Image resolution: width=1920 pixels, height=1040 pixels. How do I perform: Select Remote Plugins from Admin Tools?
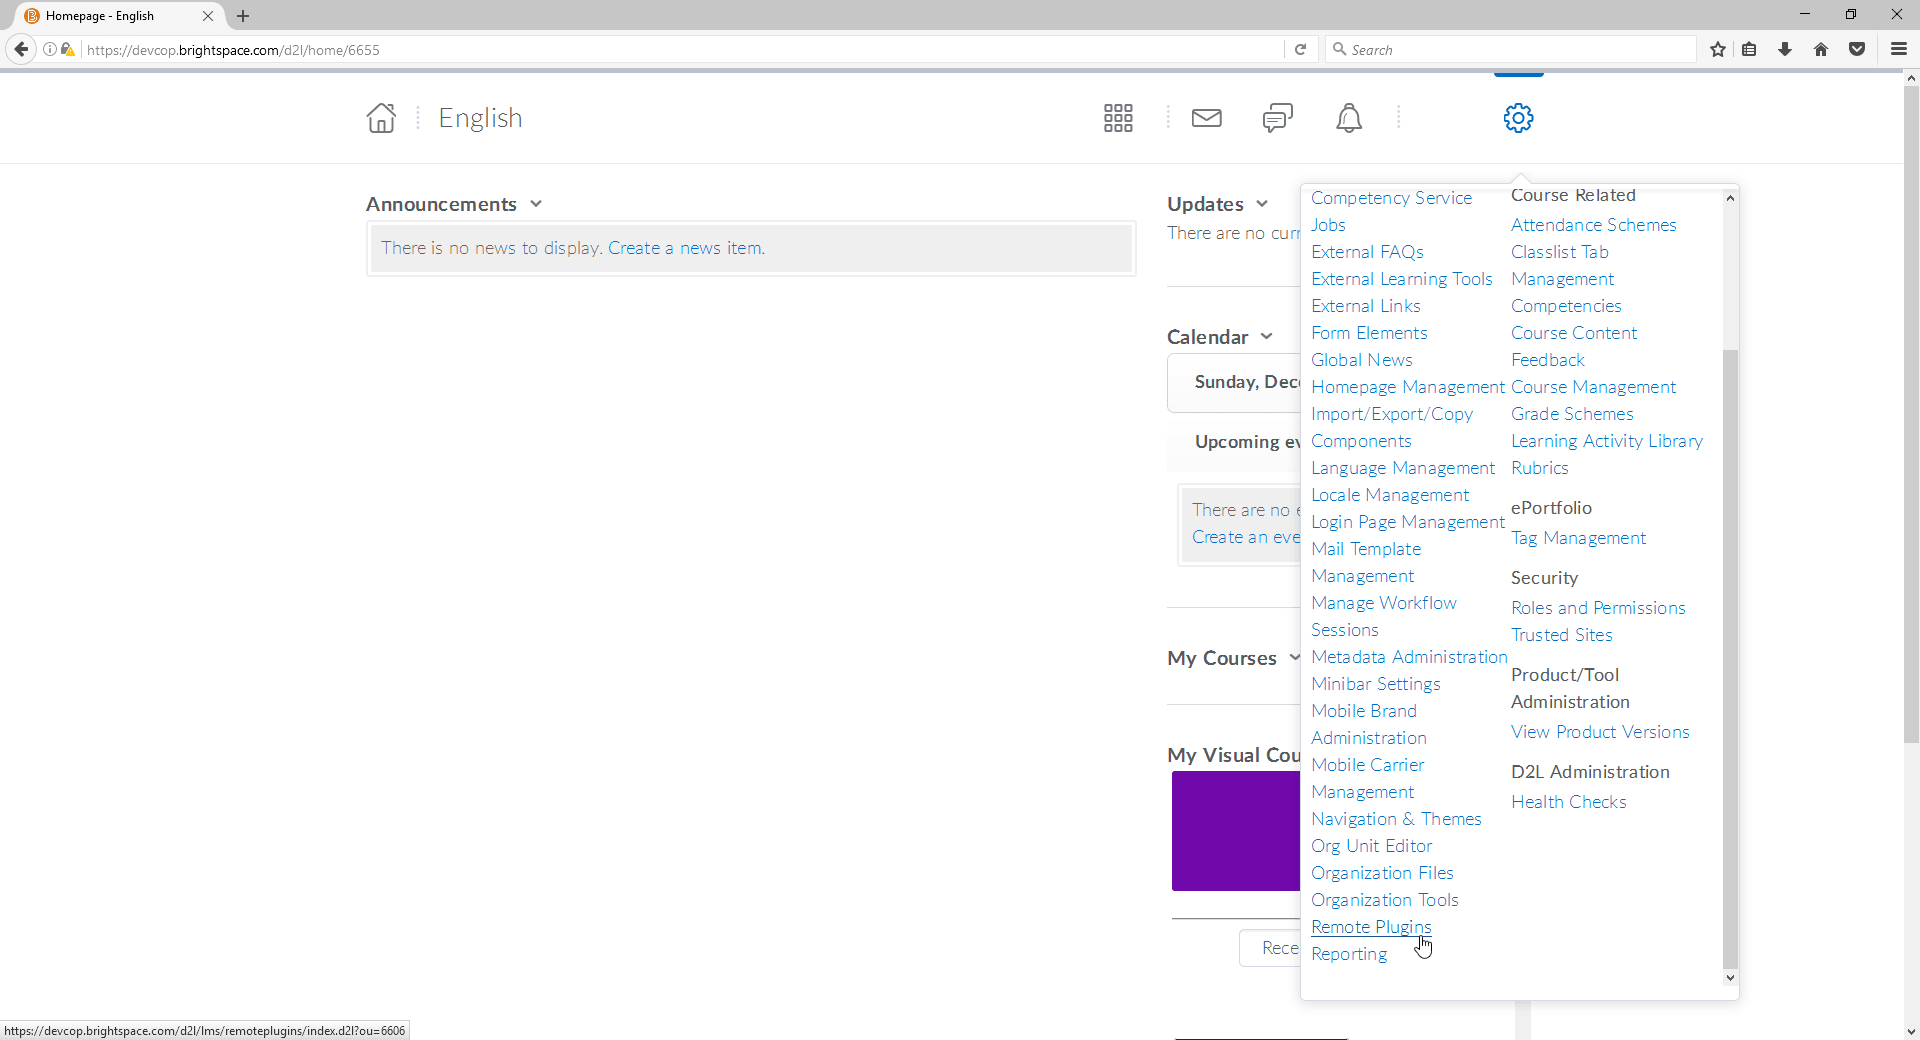[x=1370, y=926]
